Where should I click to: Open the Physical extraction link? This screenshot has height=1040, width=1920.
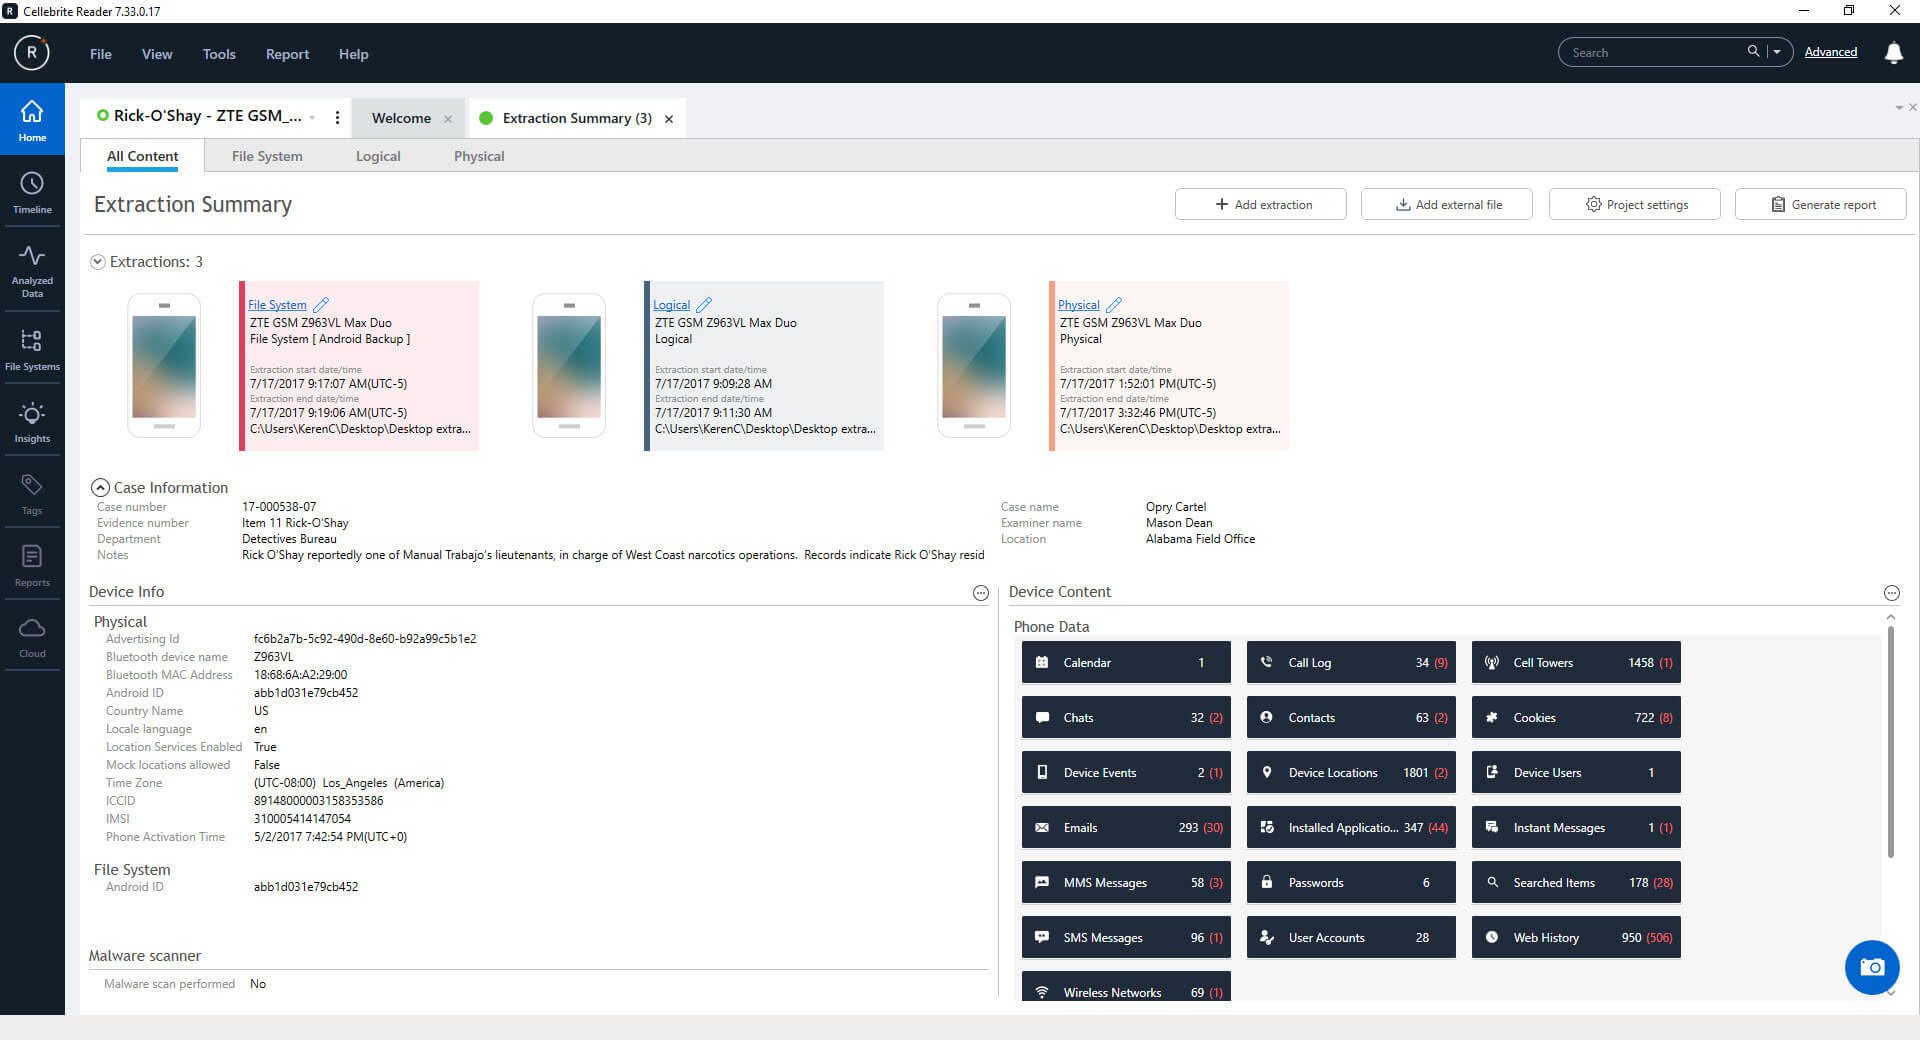pos(1078,305)
